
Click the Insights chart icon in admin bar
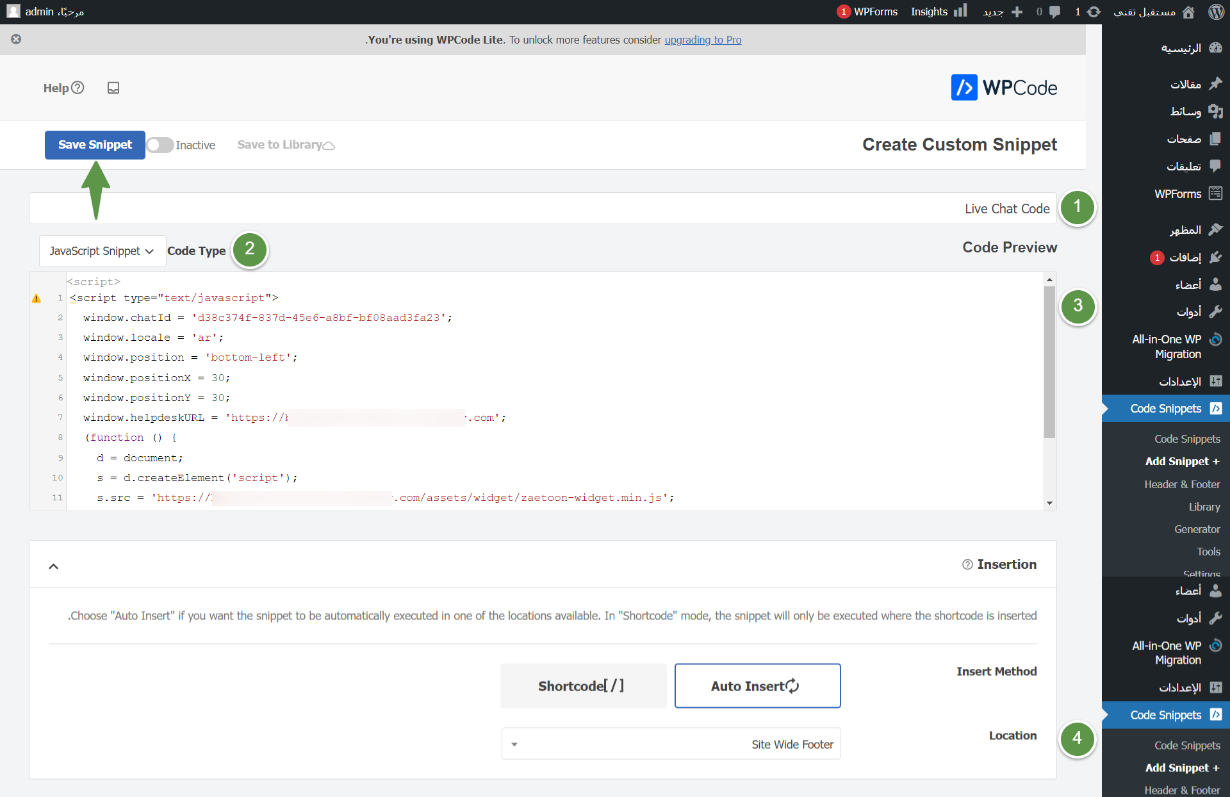coord(960,12)
